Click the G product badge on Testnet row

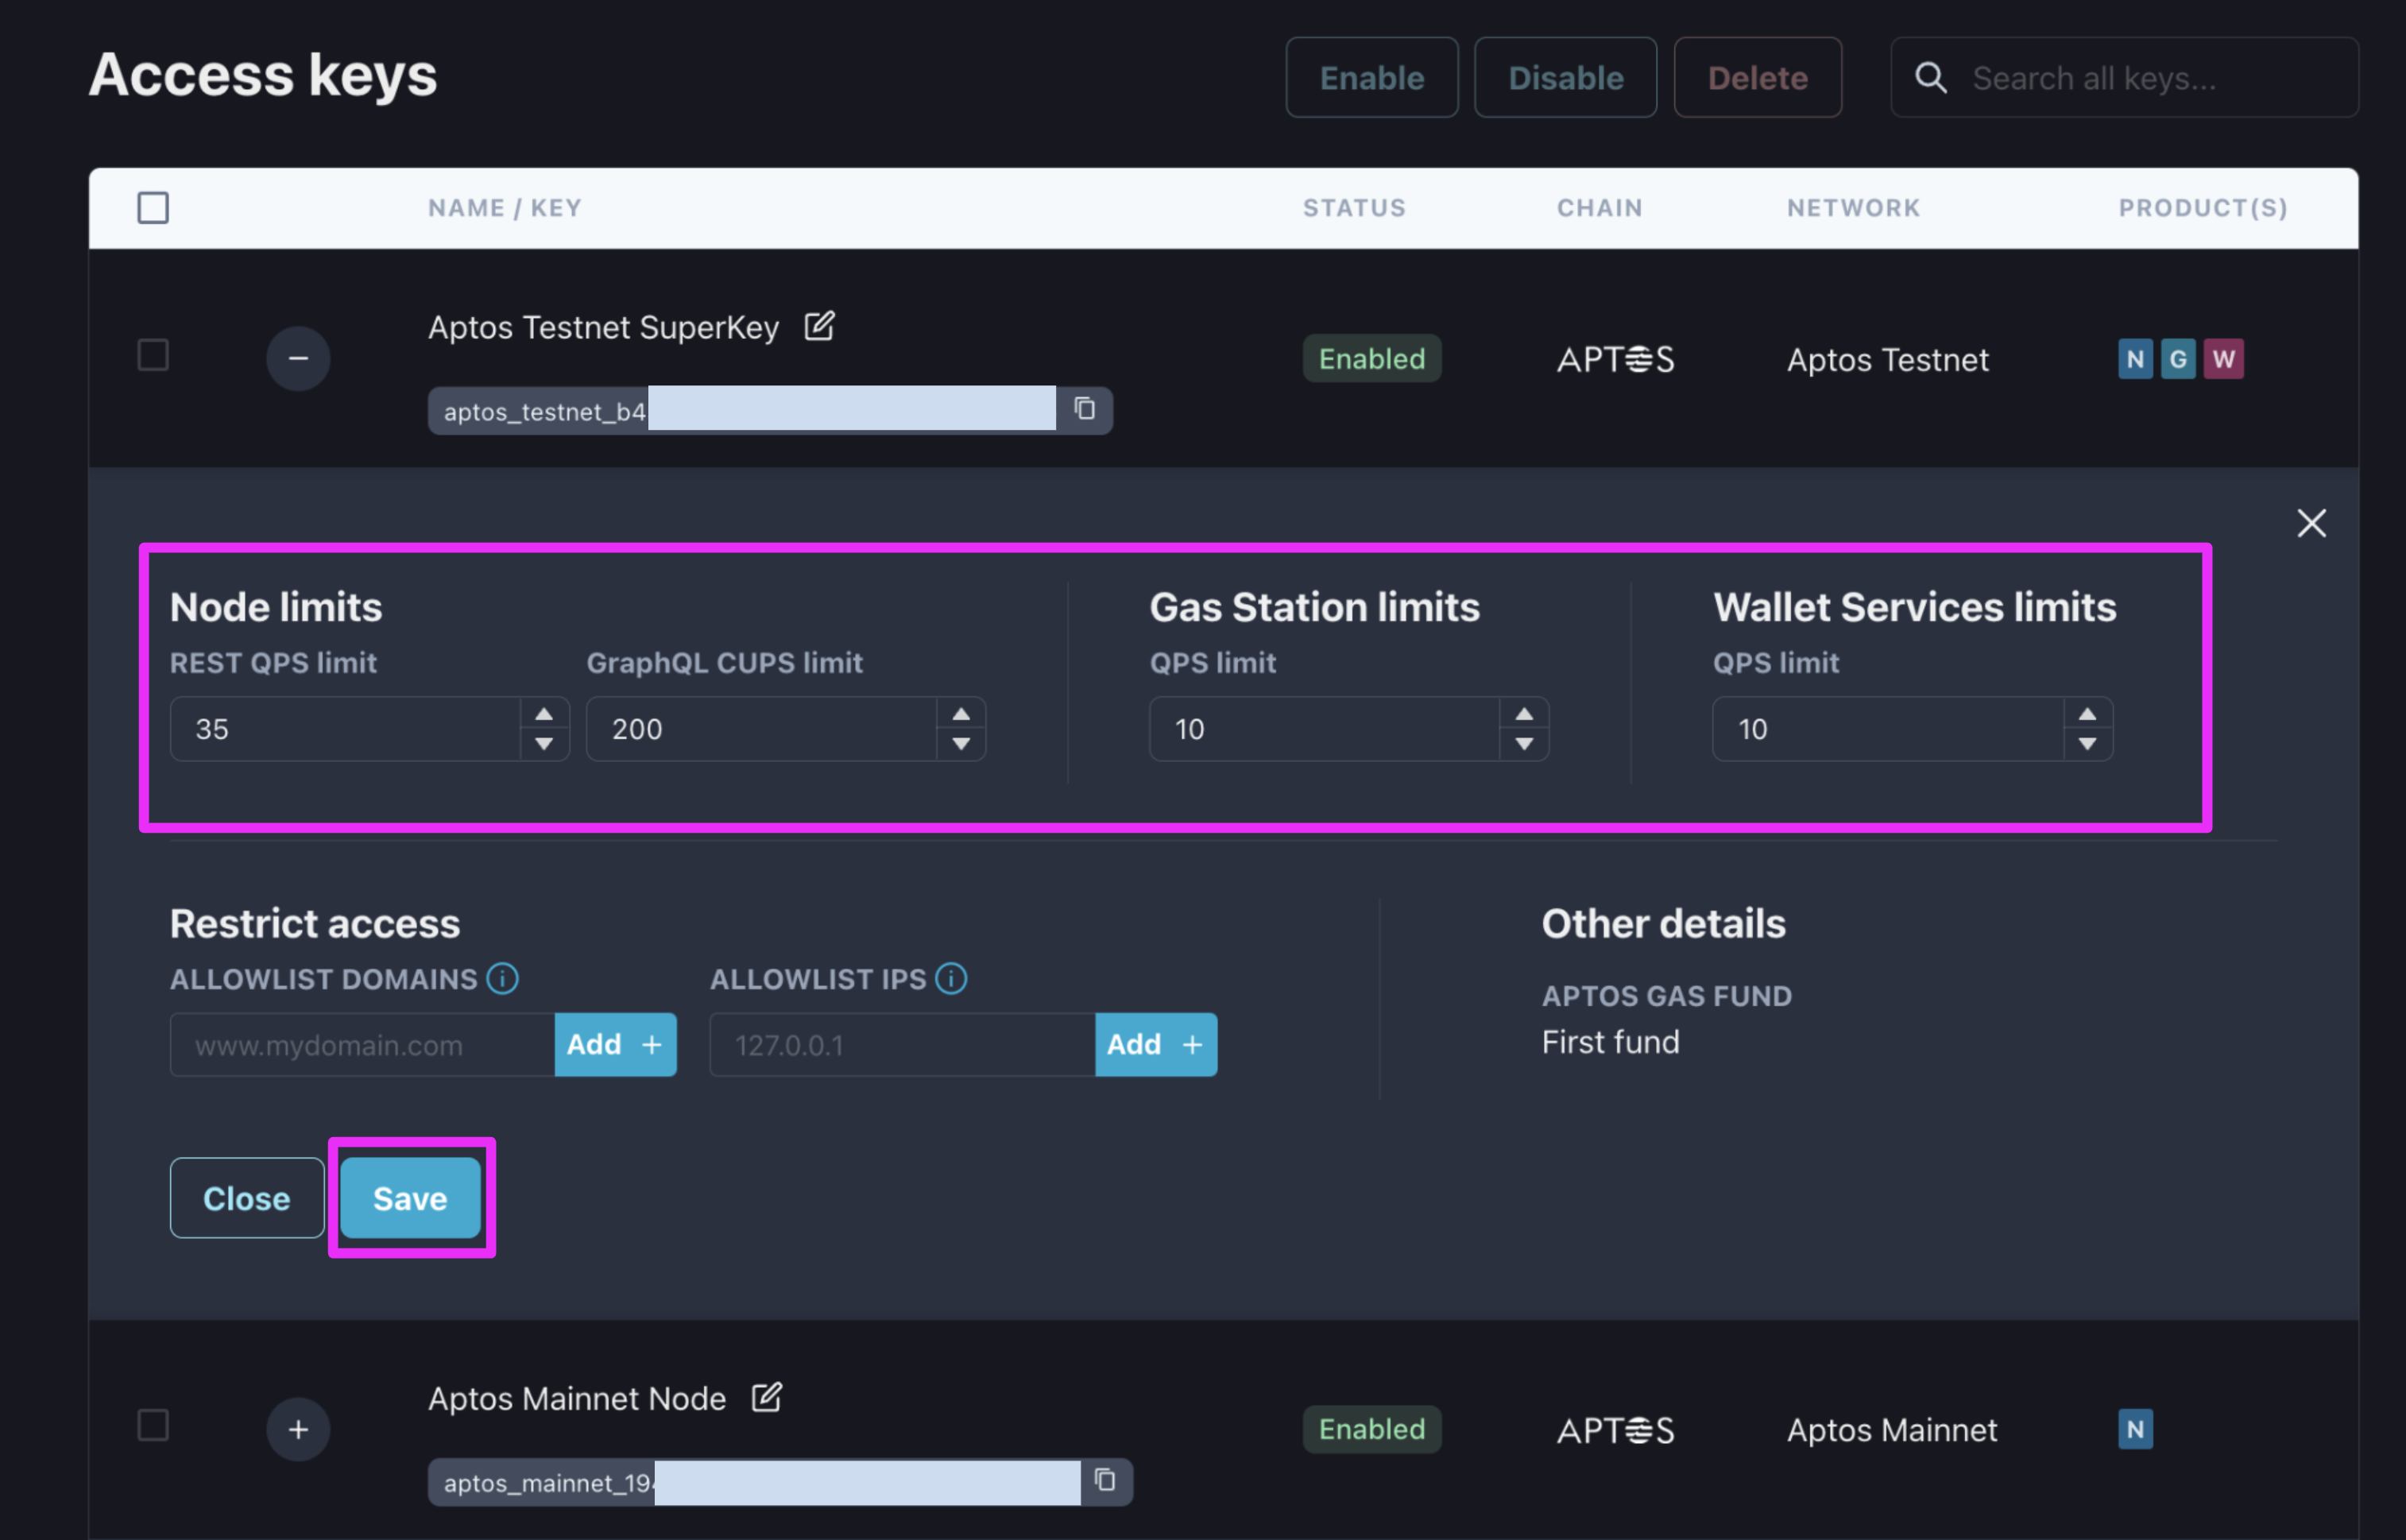[x=2178, y=359]
